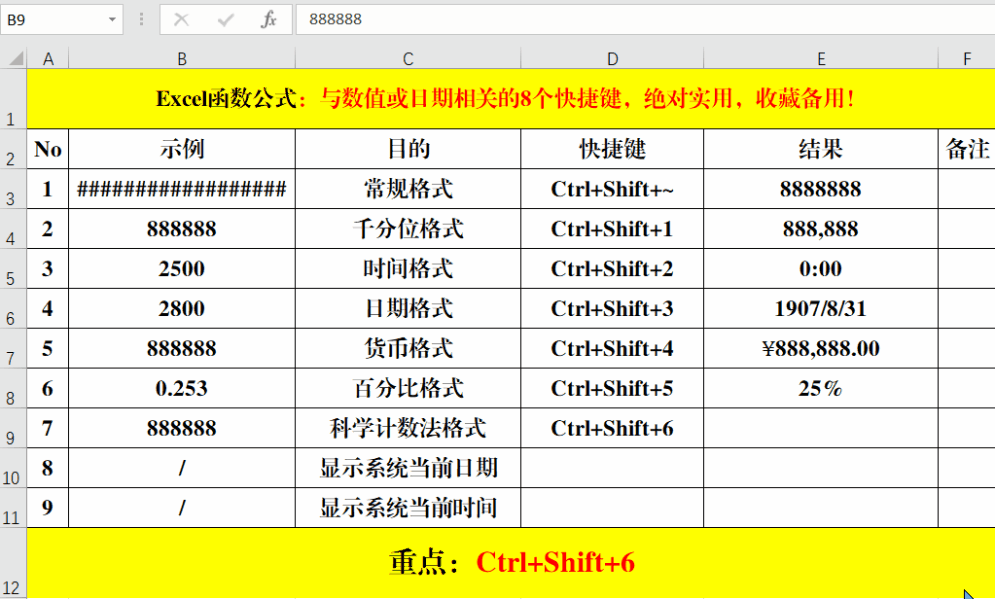Click the Cancel (X) formula bar icon

pos(181,20)
